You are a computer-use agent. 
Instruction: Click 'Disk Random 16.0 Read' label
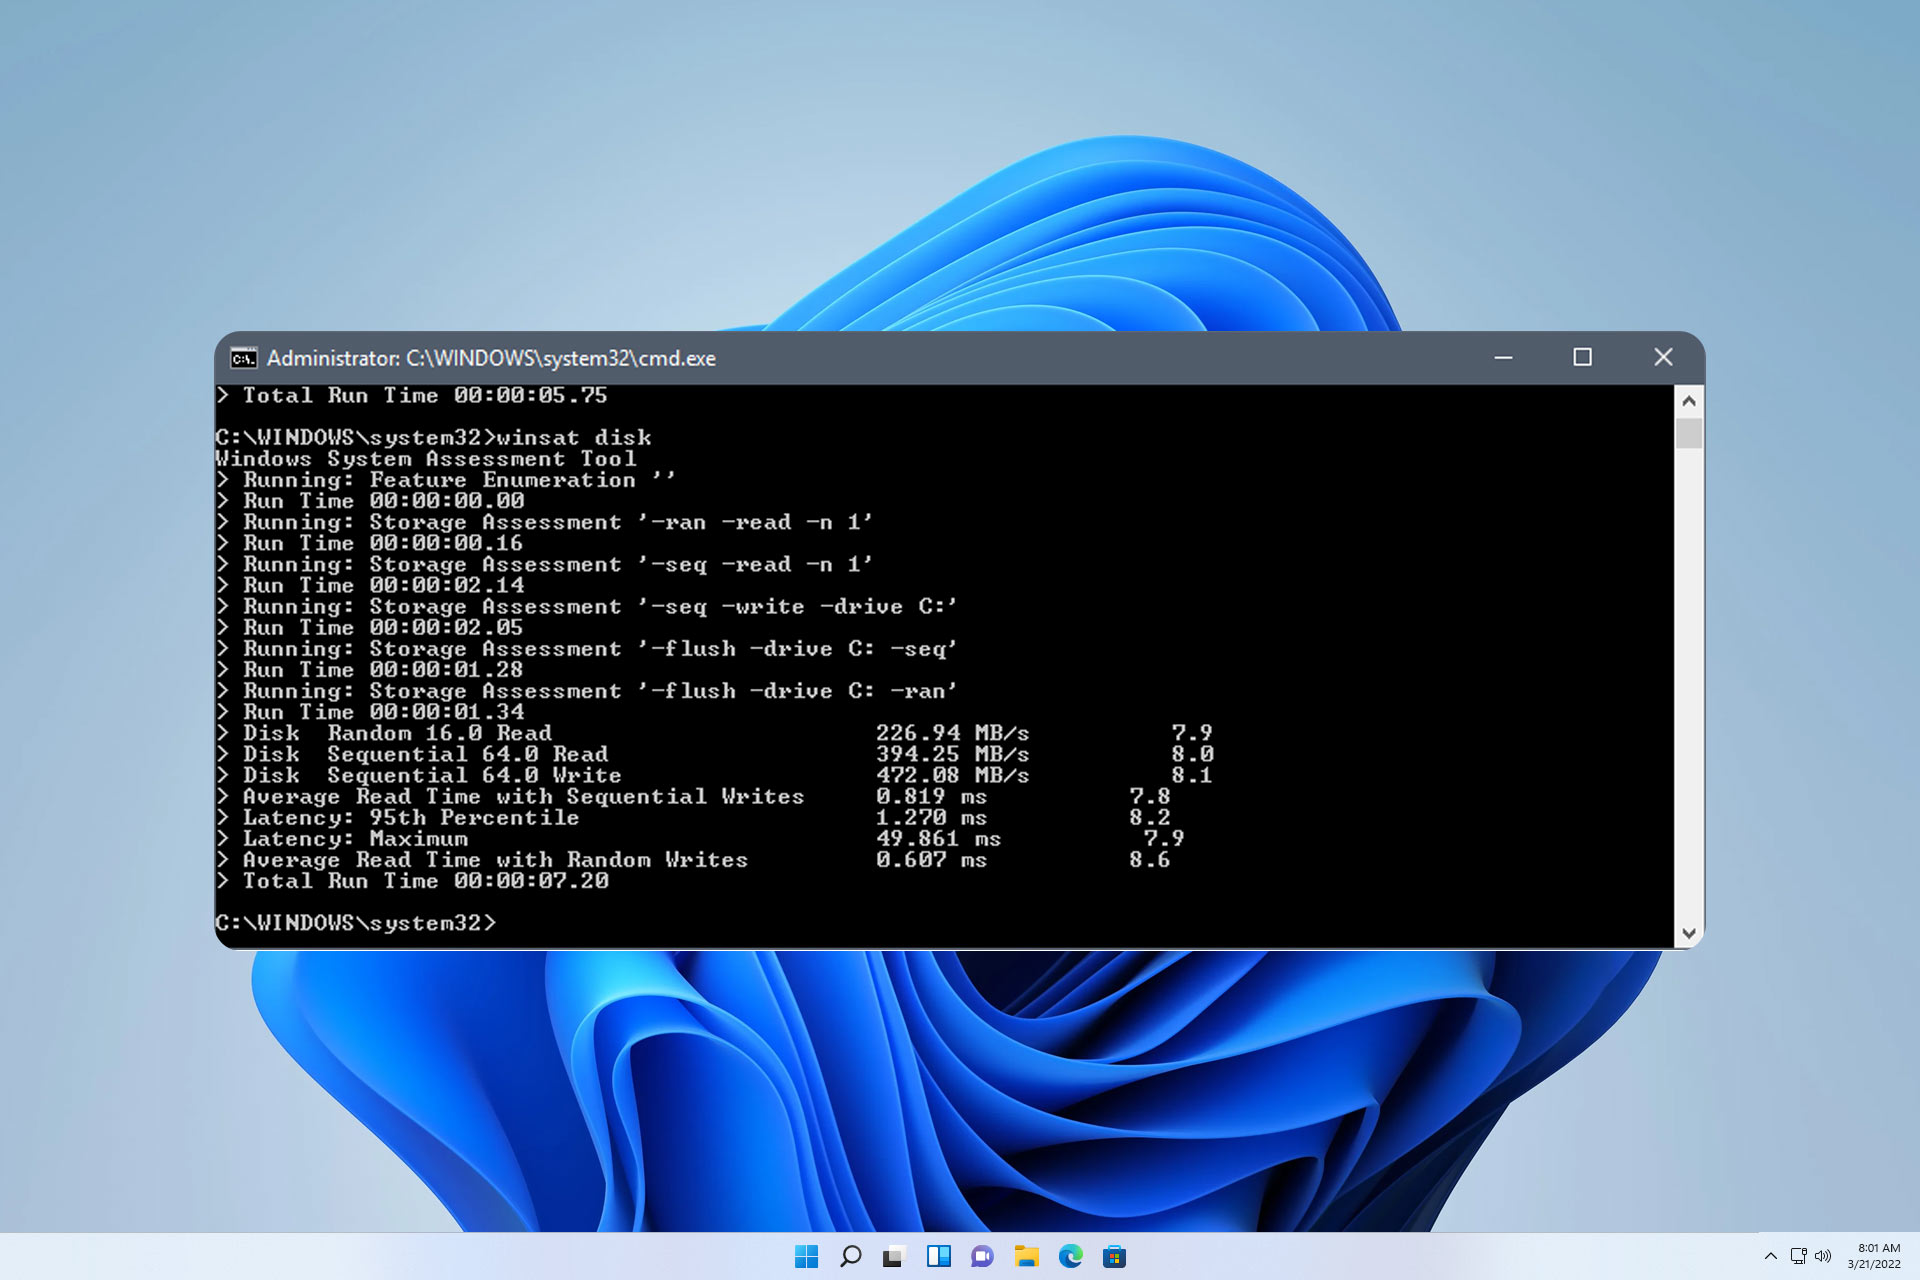[397, 733]
